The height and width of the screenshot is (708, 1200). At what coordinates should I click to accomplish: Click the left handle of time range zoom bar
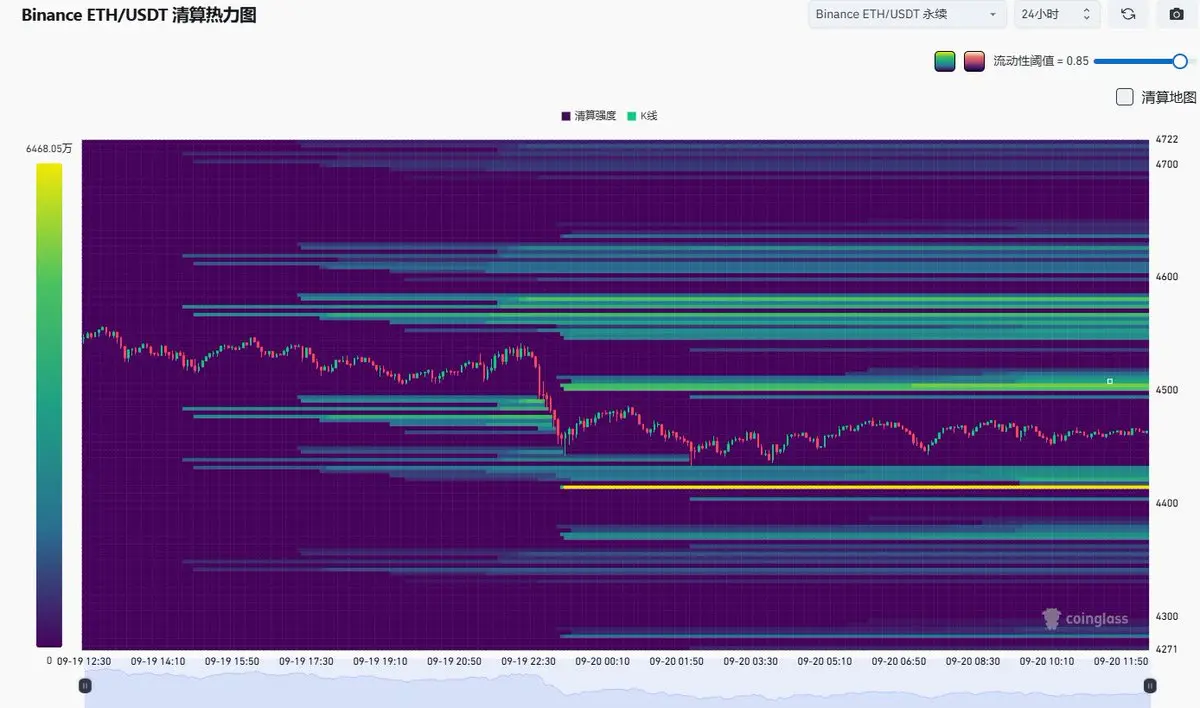point(85,685)
